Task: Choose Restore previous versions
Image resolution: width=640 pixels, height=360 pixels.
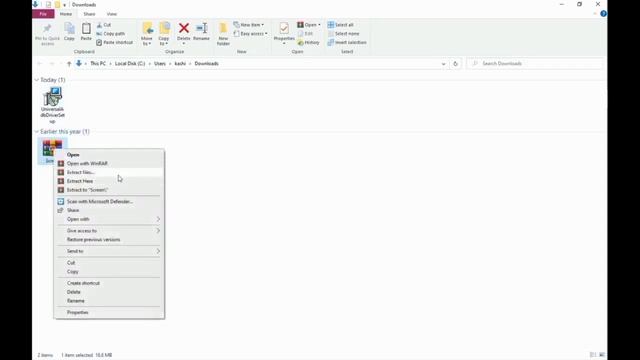Action: tap(109, 240)
